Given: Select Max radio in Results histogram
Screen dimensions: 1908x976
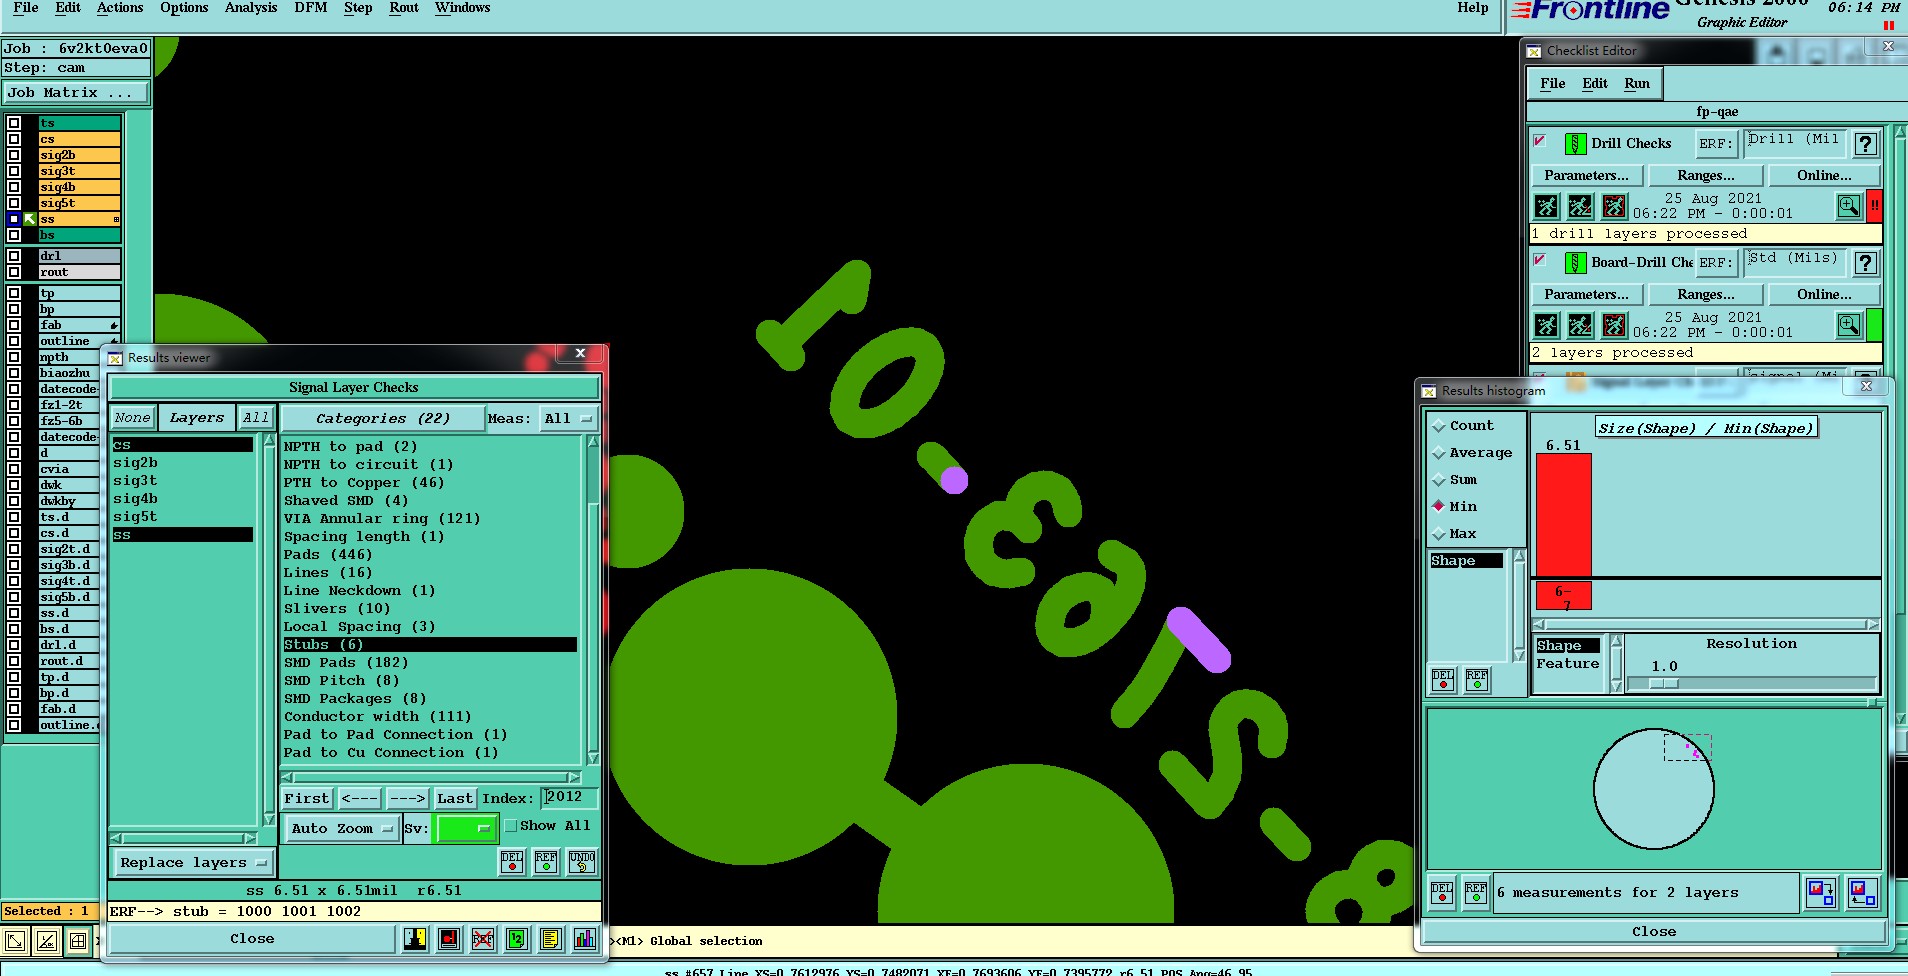Looking at the screenshot, I should (x=1440, y=534).
